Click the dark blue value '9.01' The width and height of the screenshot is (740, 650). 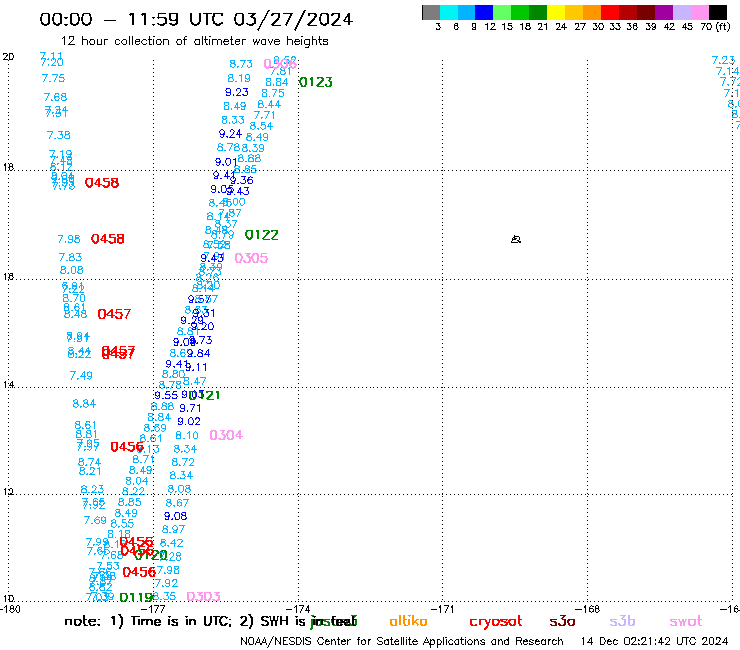coord(226,162)
